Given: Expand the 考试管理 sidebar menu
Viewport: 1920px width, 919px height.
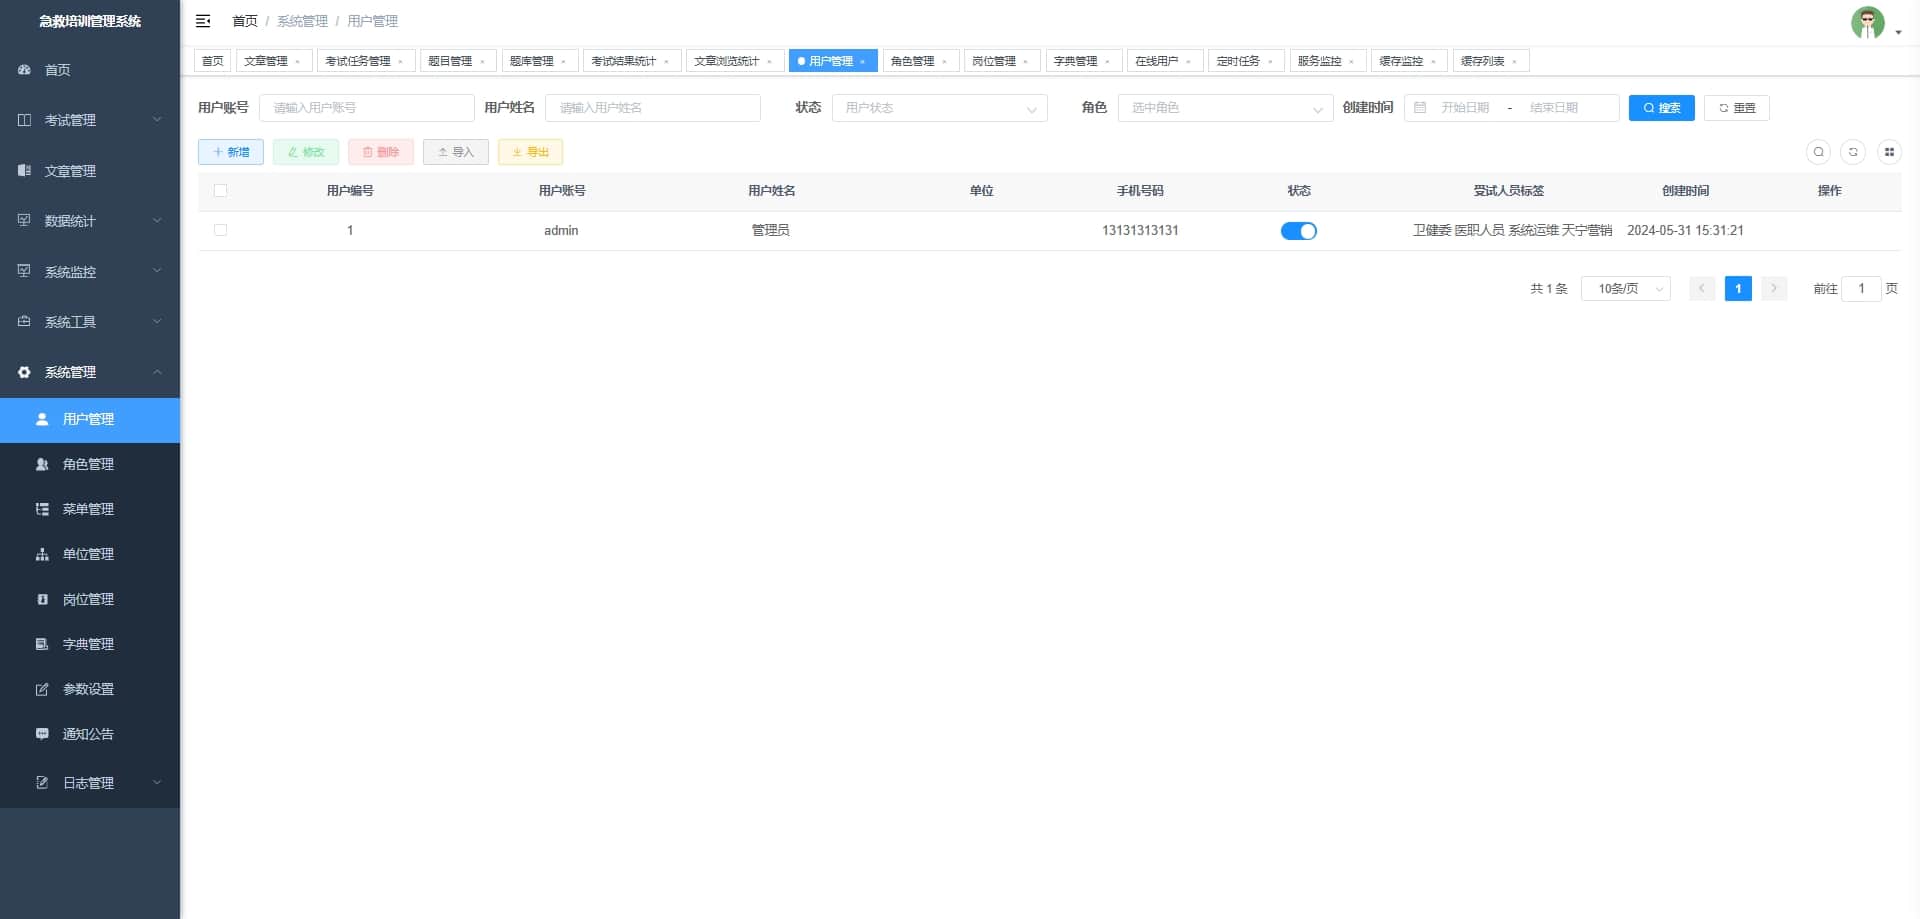Looking at the screenshot, I should coord(90,120).
